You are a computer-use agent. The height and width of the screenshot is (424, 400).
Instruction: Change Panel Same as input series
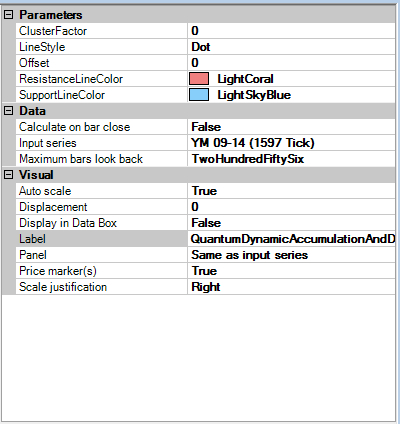292,255
